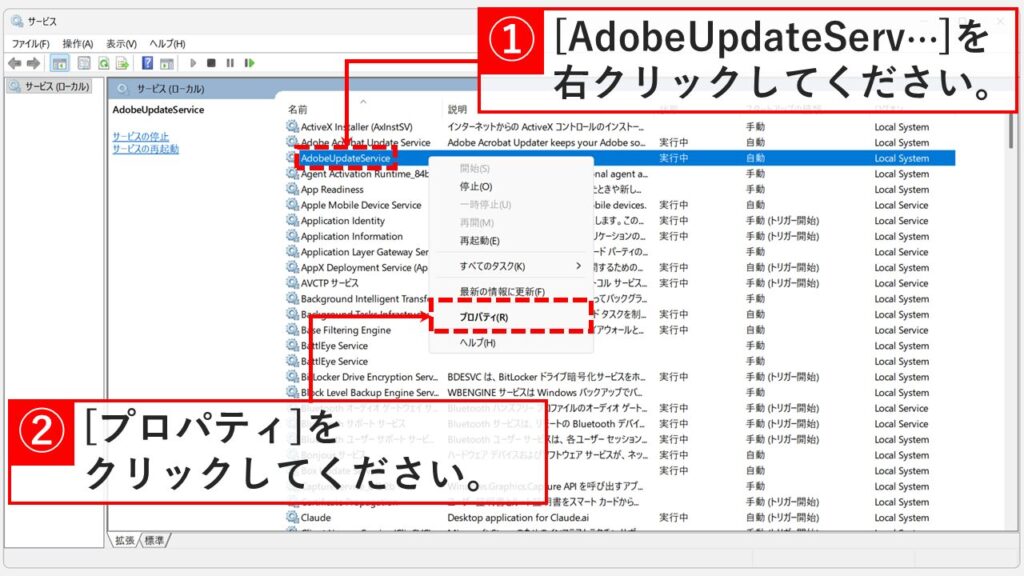Toggle the show/hide console tree toolbar icon
Screen dimensions: 1024x576
pos(59,63)
